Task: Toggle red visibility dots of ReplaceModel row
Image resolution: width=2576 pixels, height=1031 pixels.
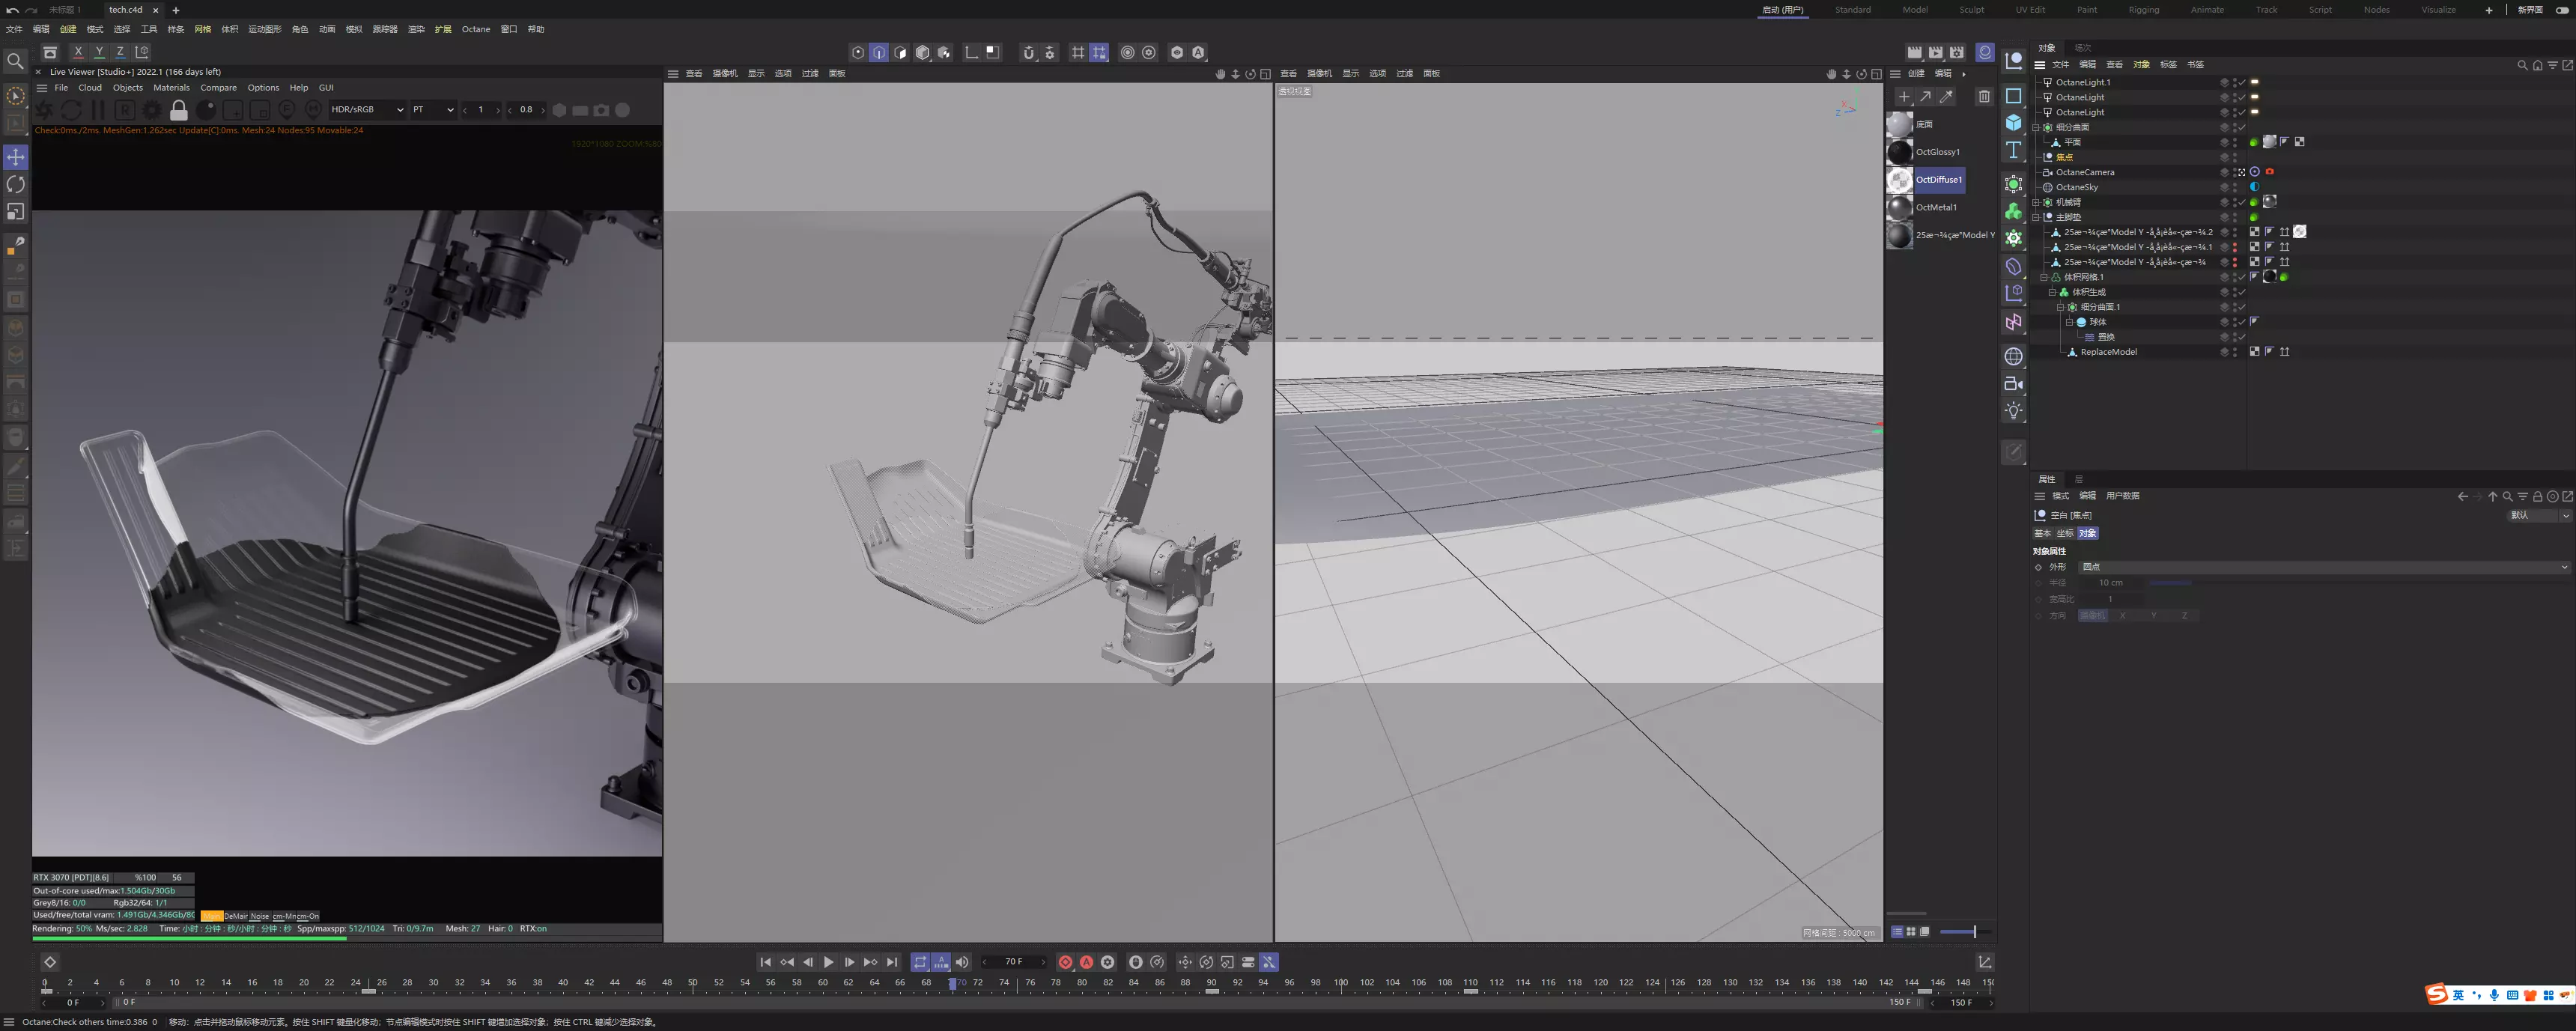Action: click(x=2235, y=352)
